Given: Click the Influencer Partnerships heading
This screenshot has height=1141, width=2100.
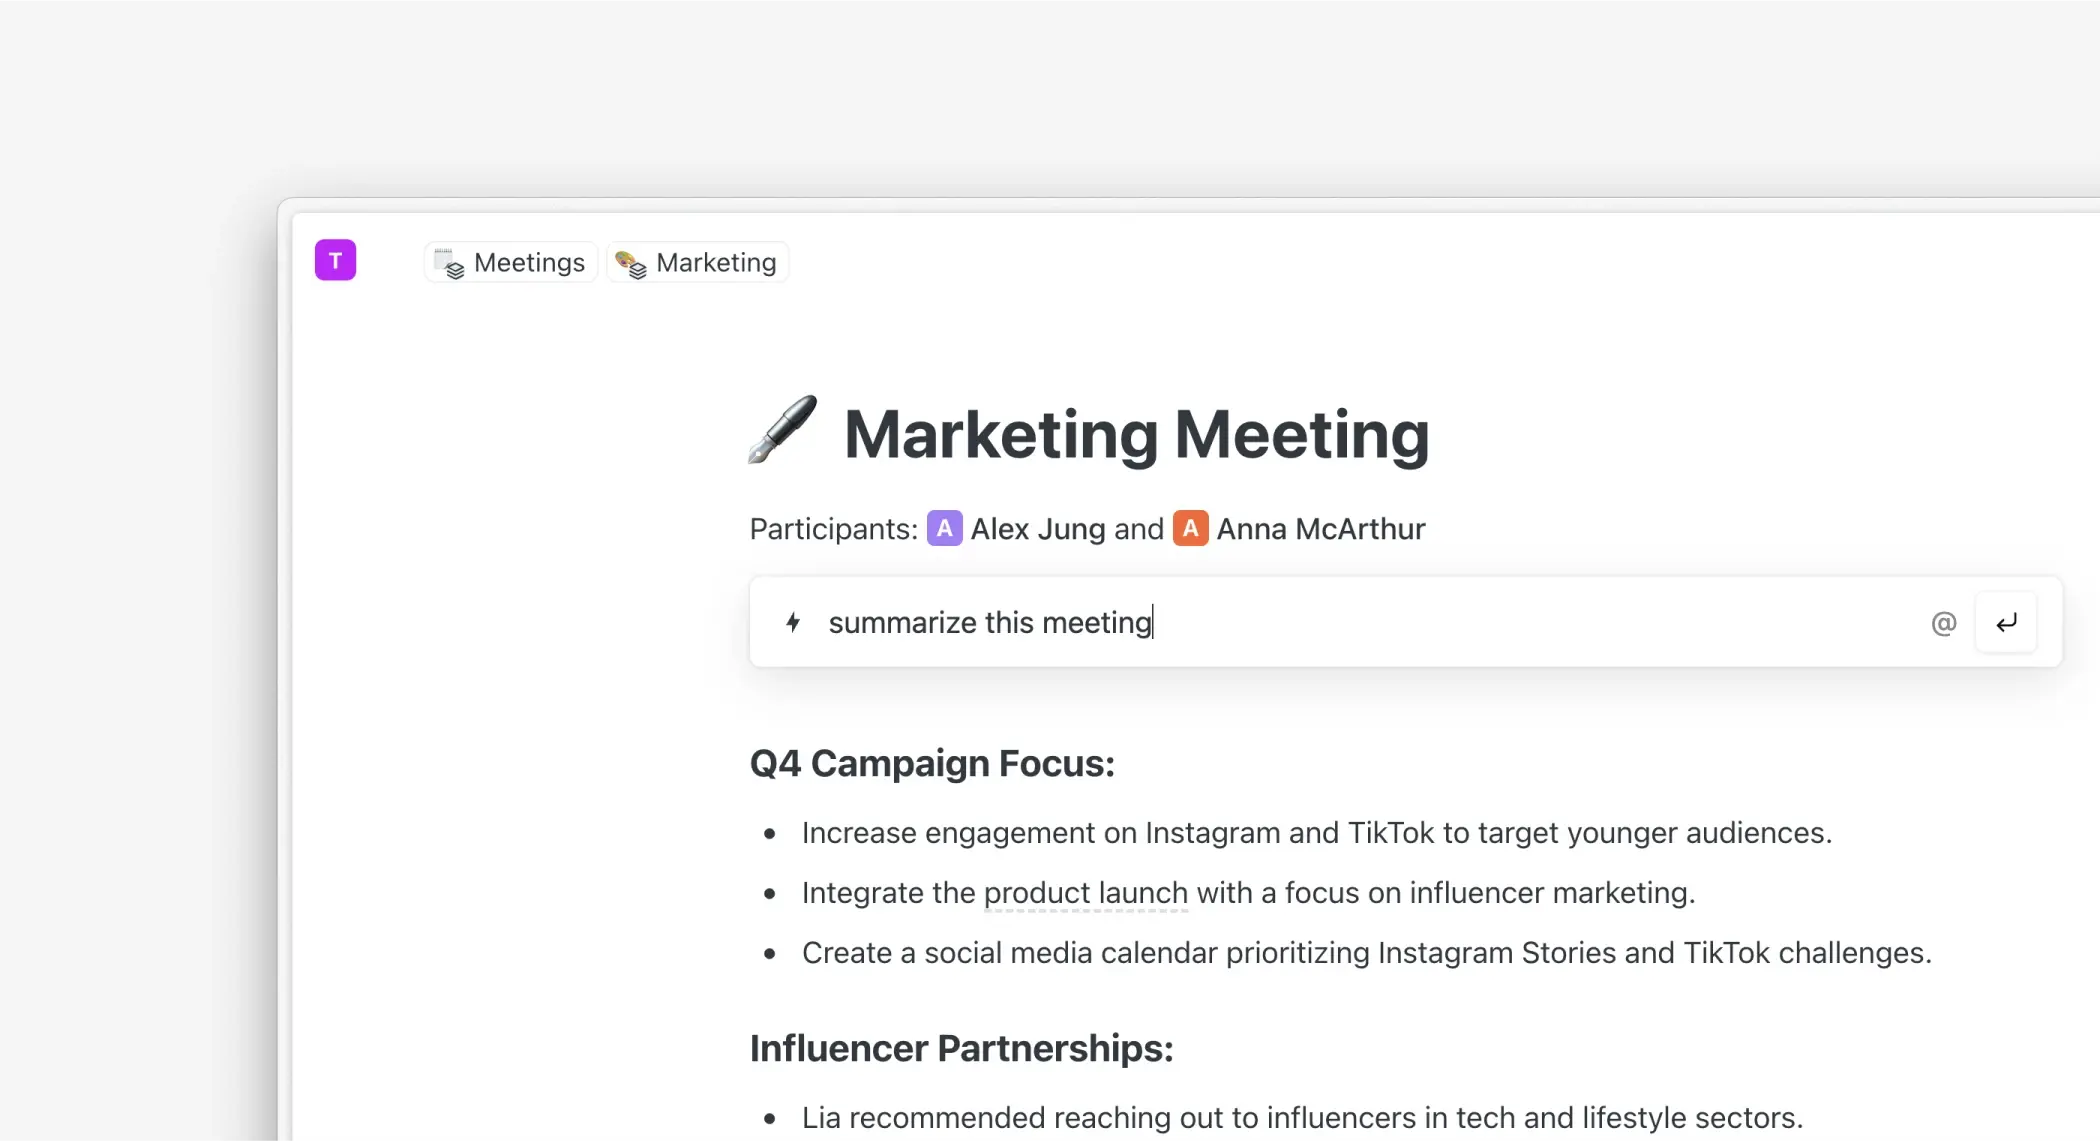Looking at the screenshot, I should point(961,1049).
